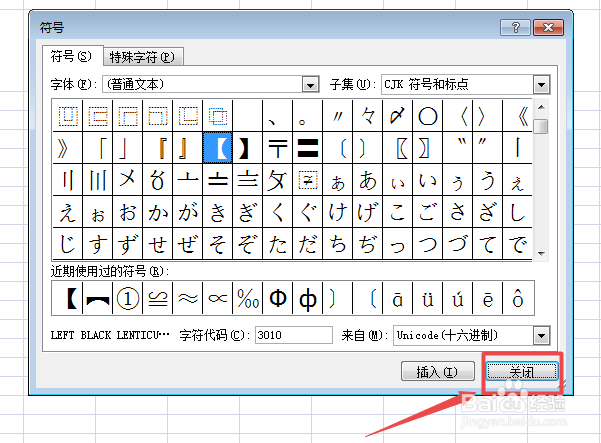Select the 《 left double angle bracket
Screen dimensions: 601x443
[x=518, y=116]
